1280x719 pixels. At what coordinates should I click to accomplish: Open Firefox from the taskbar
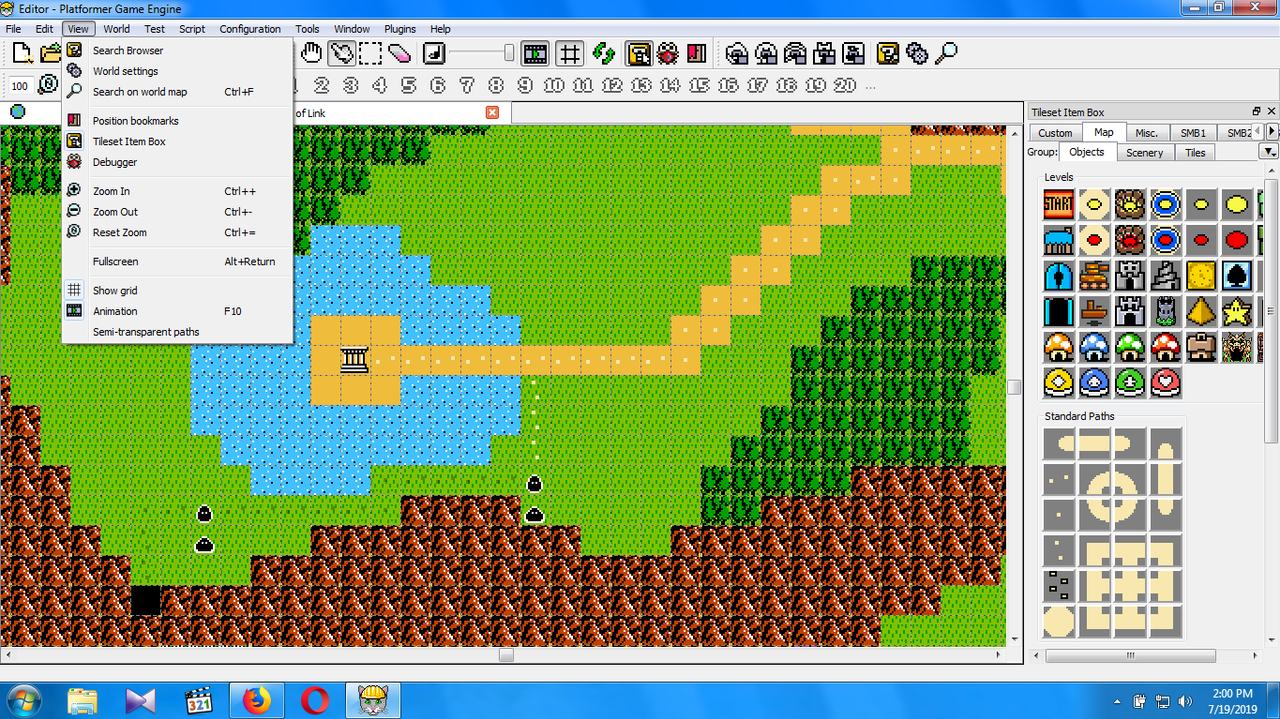coord(257,700)
